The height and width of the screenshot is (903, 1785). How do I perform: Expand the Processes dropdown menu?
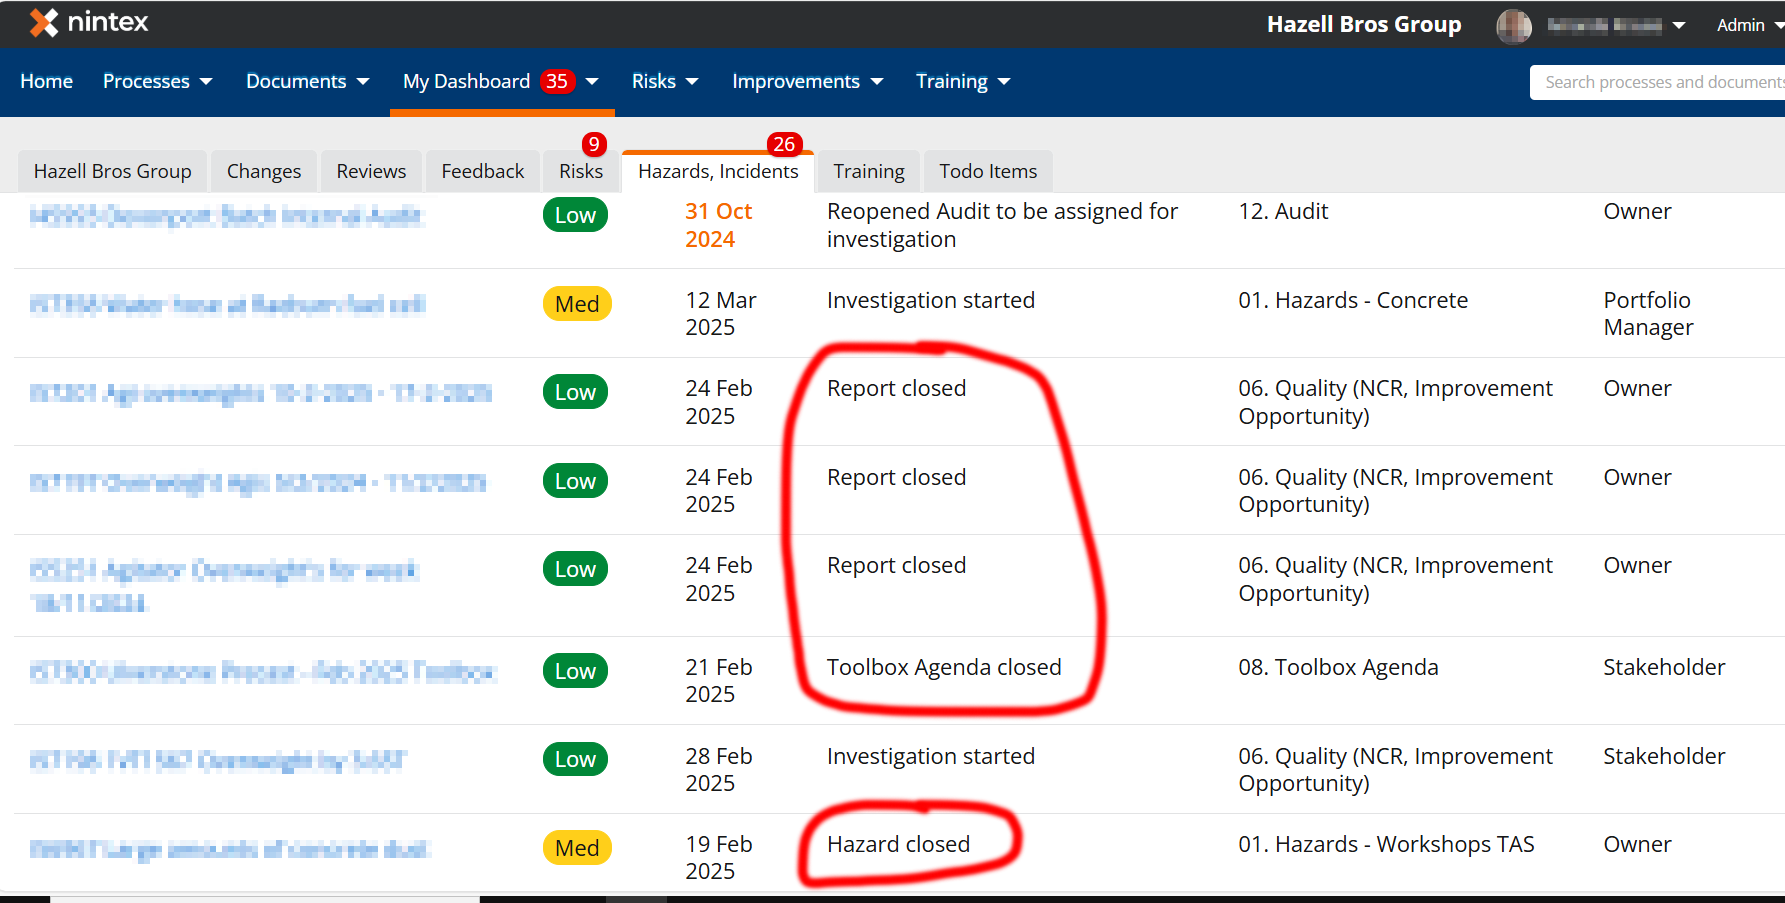coord(157,81)
